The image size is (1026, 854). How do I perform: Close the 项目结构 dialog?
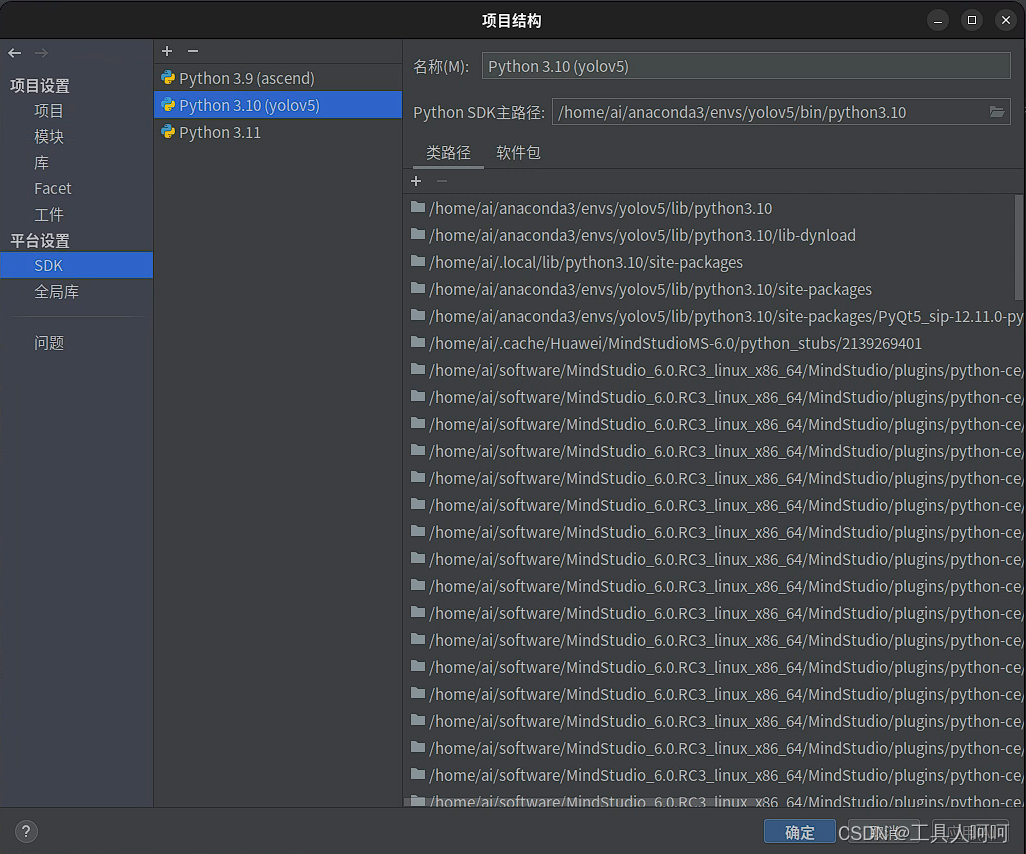[x=1006, y=20]
